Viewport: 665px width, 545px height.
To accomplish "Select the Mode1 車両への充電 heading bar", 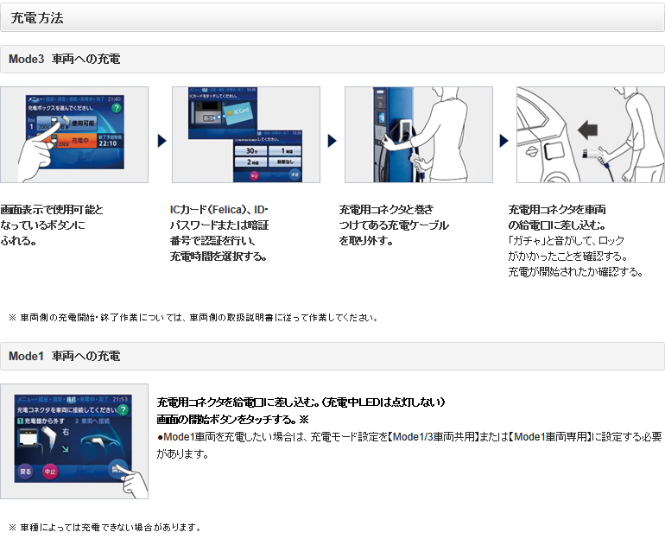I will pos(332,356).
